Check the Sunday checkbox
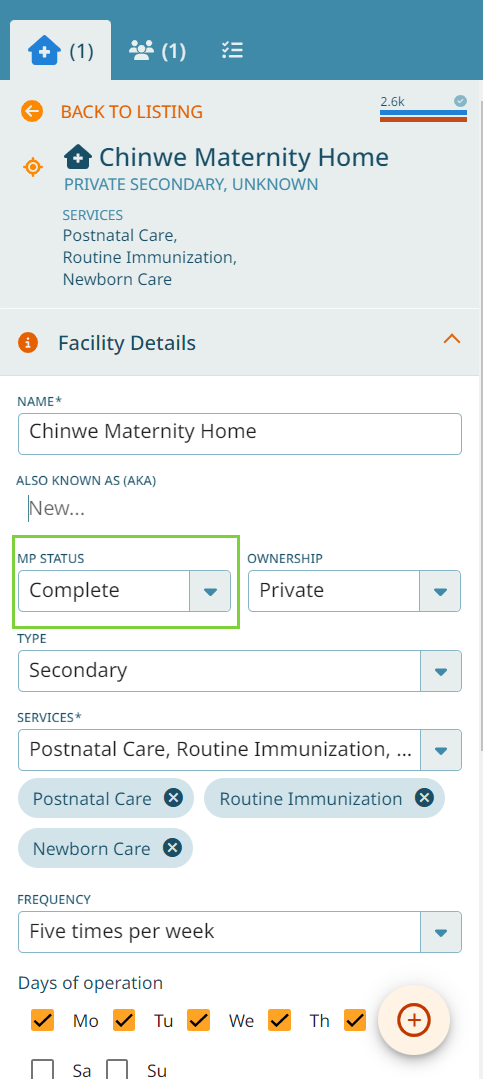 point(117,1070)
